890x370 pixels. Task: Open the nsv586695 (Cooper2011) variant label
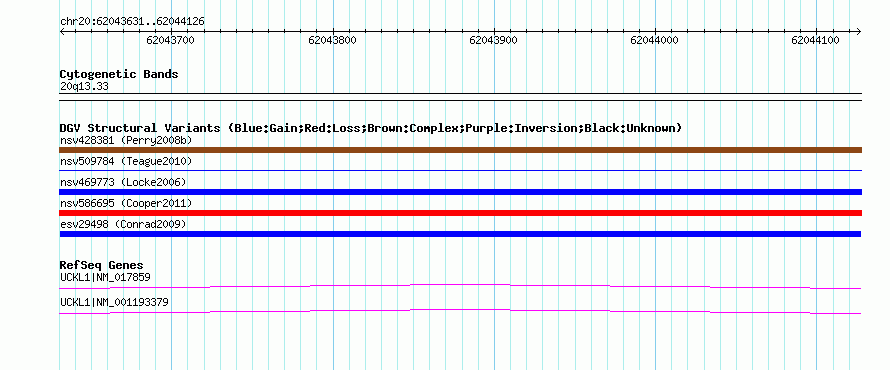click(x=126, y=203)
